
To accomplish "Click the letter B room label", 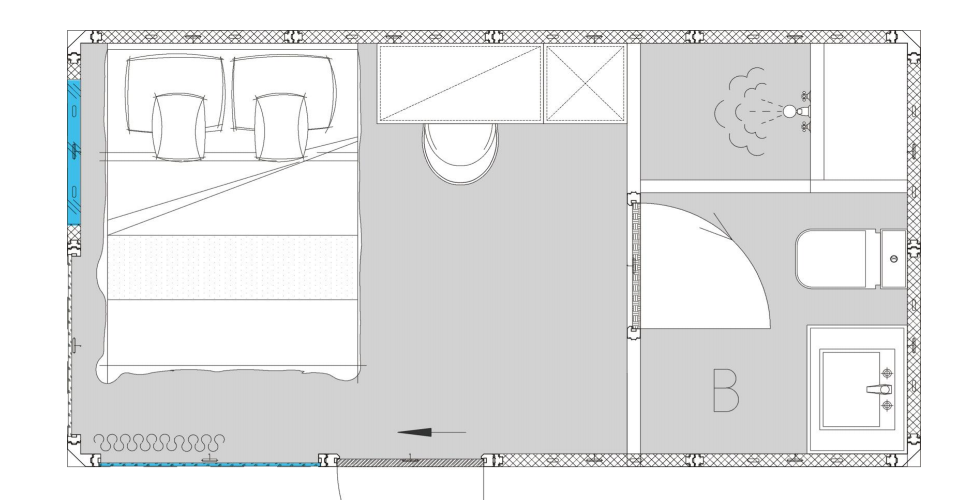I will tap(726, 390).
